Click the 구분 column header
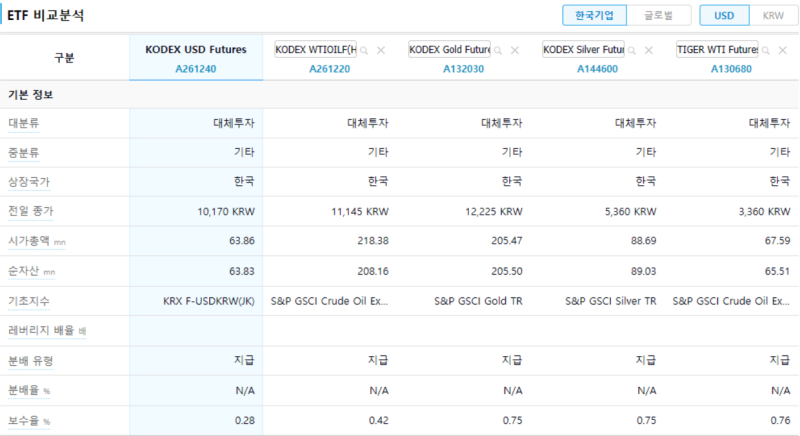Image resolution: width=800 pixels, height=436 pixels. (x=64, y=58)
